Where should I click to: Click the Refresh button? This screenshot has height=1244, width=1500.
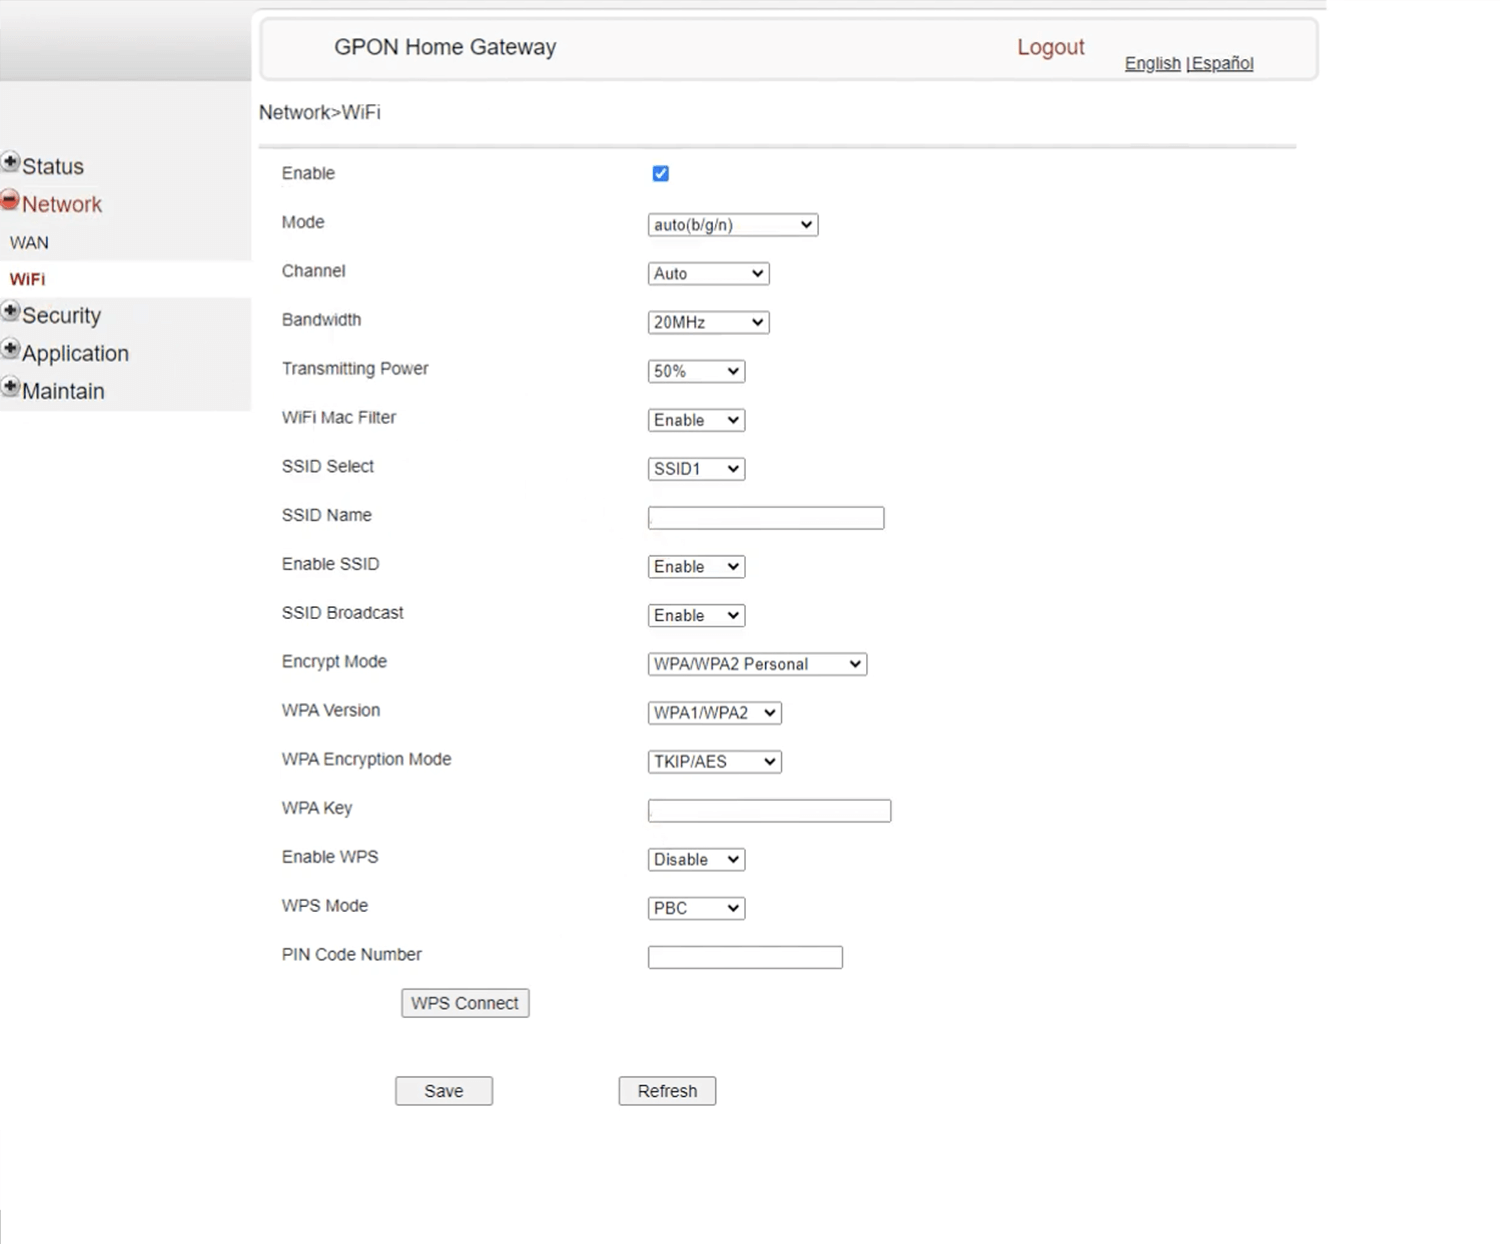[x=667, y=1091]
